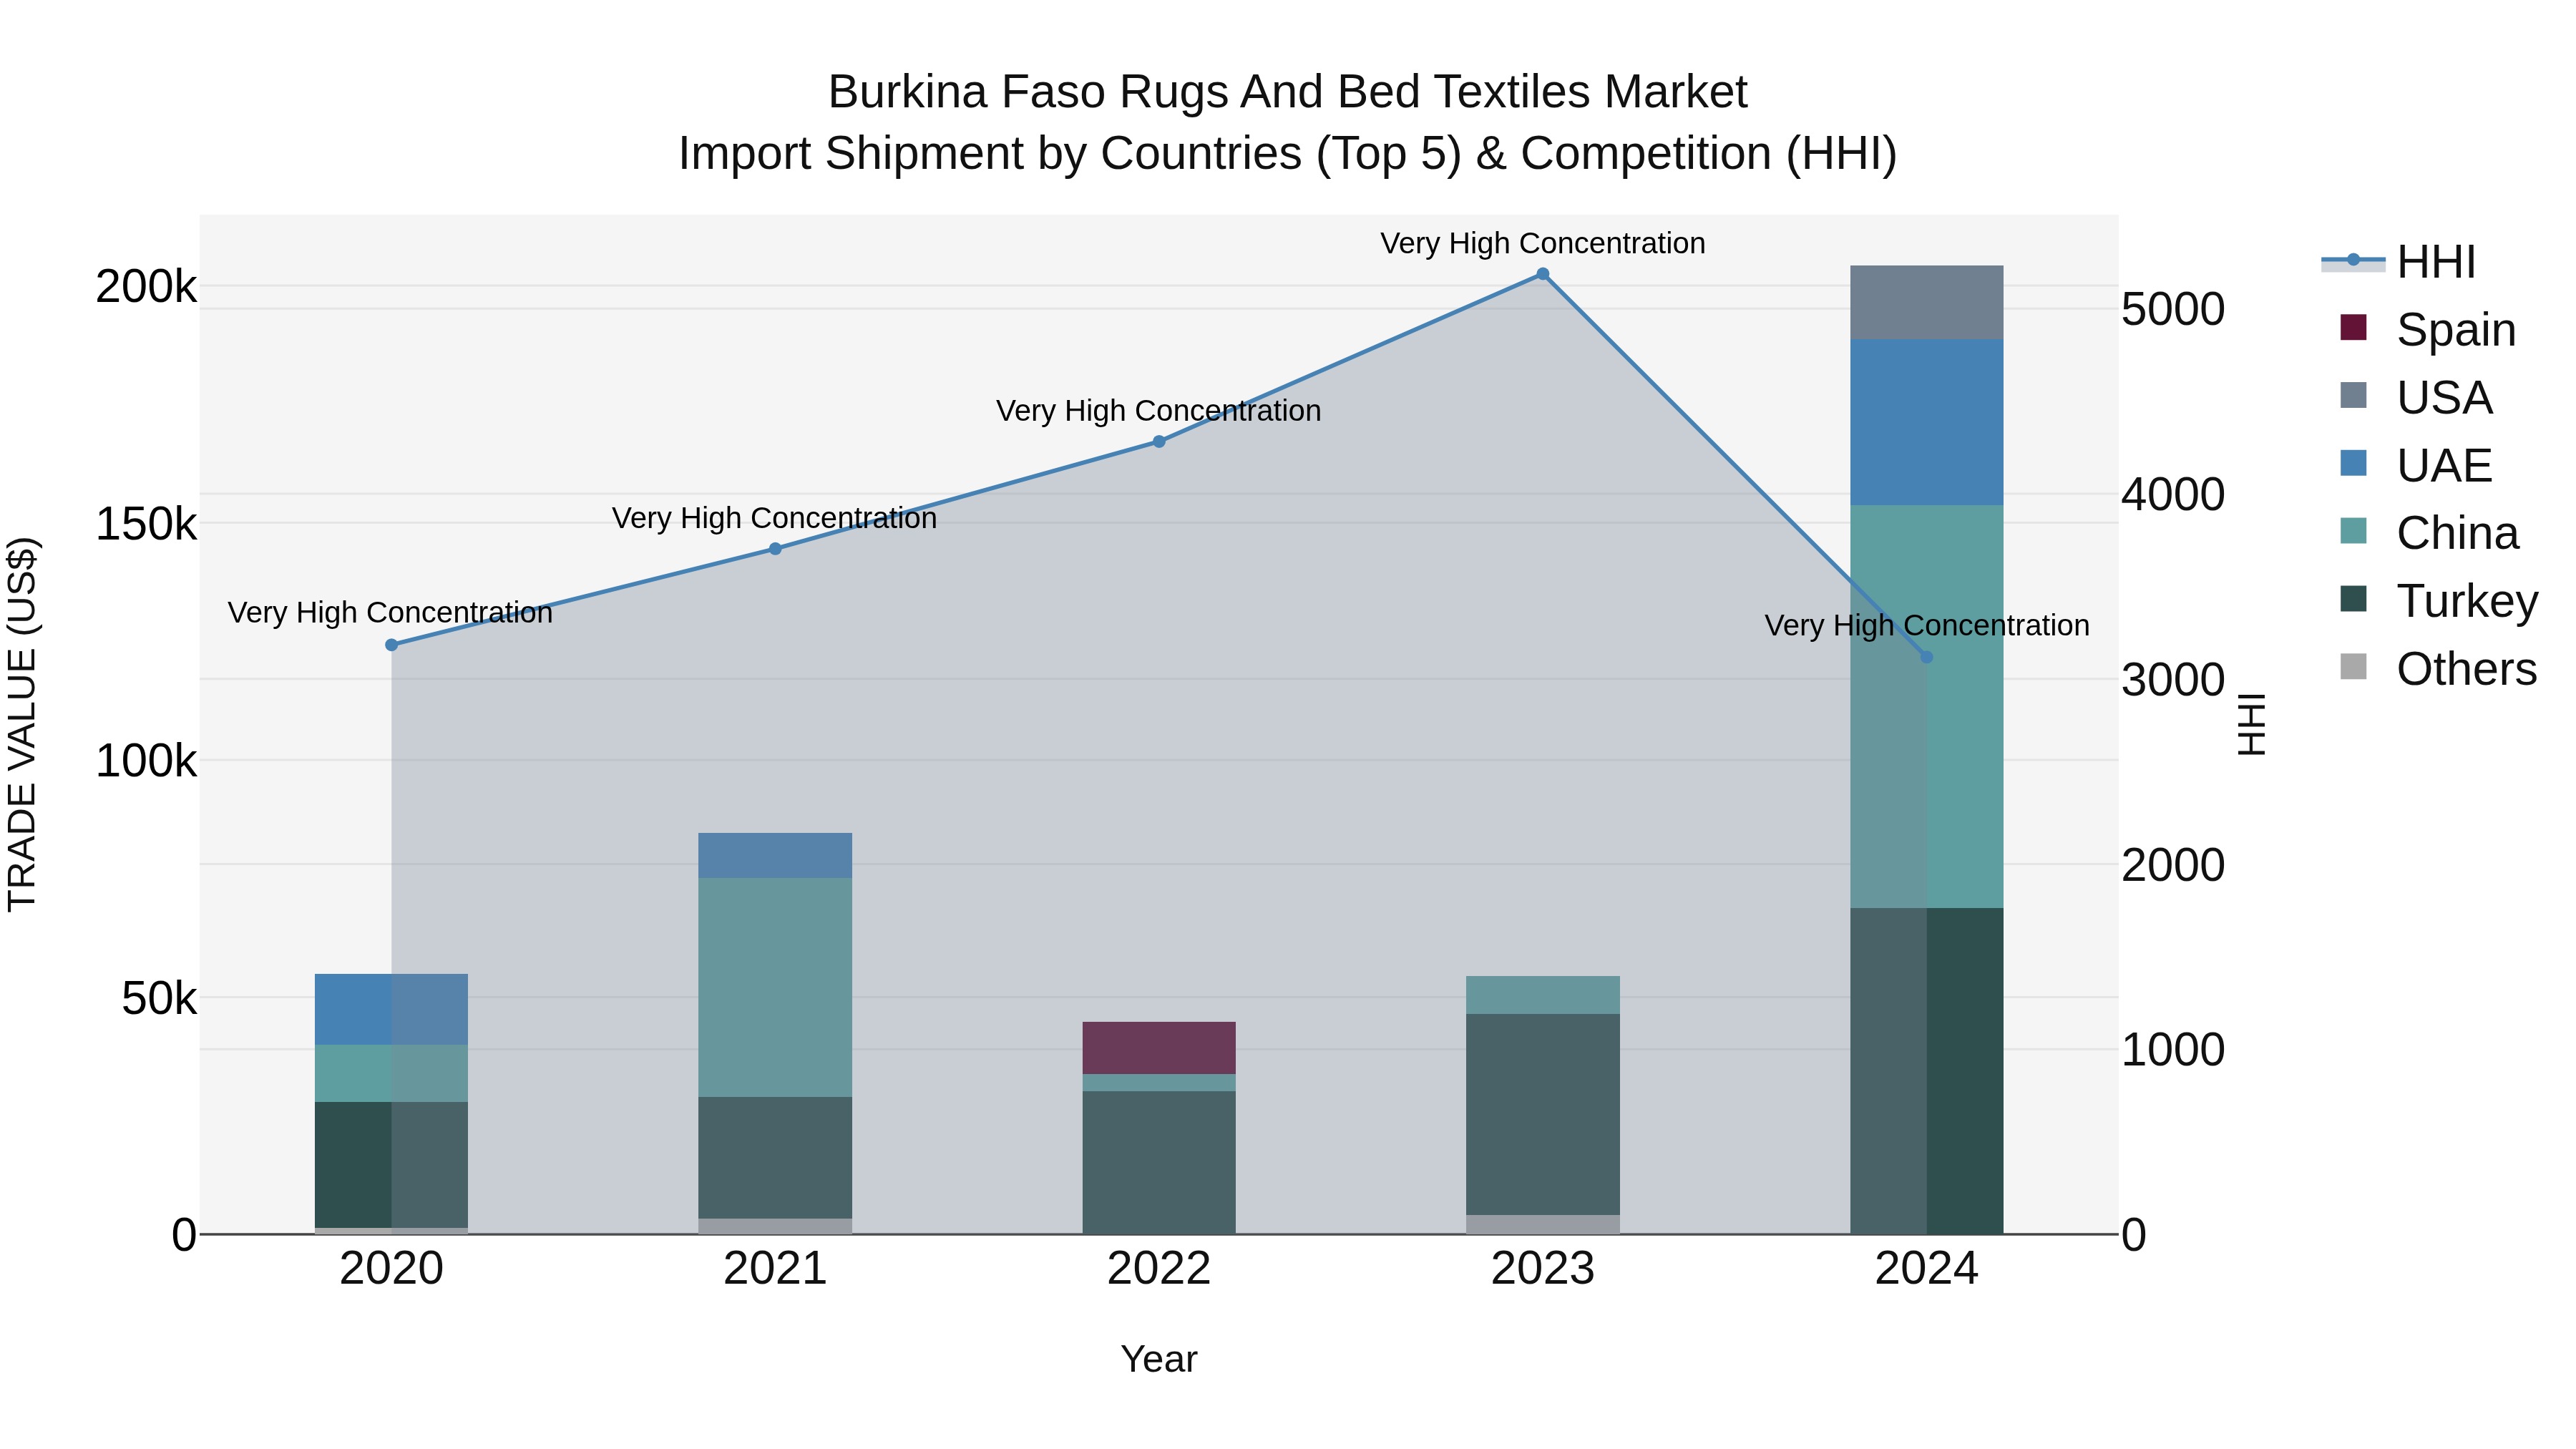
Task: Toggle the Spain legend entry
Action: 2428,329
